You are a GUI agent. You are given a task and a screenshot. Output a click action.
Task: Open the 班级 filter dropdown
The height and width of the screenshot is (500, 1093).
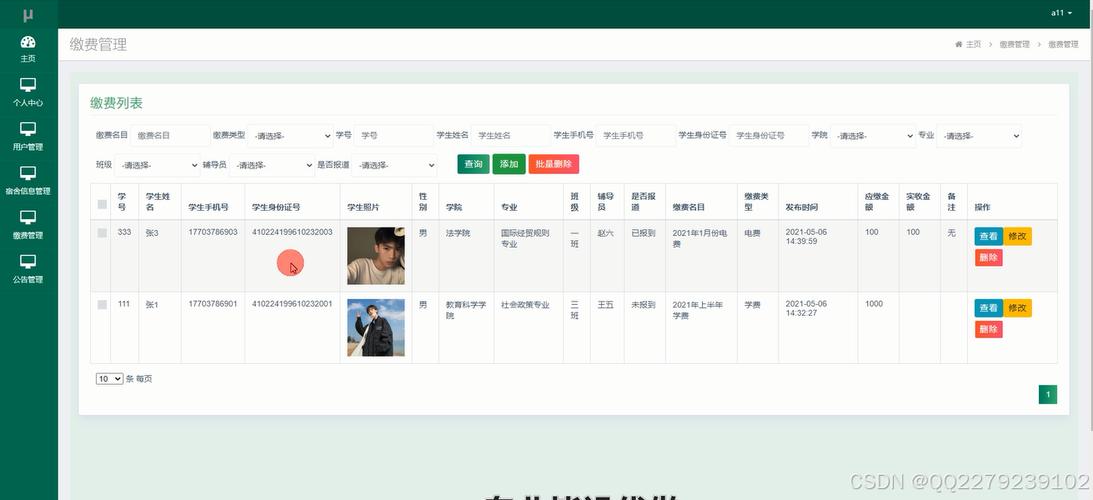(158, 165)
